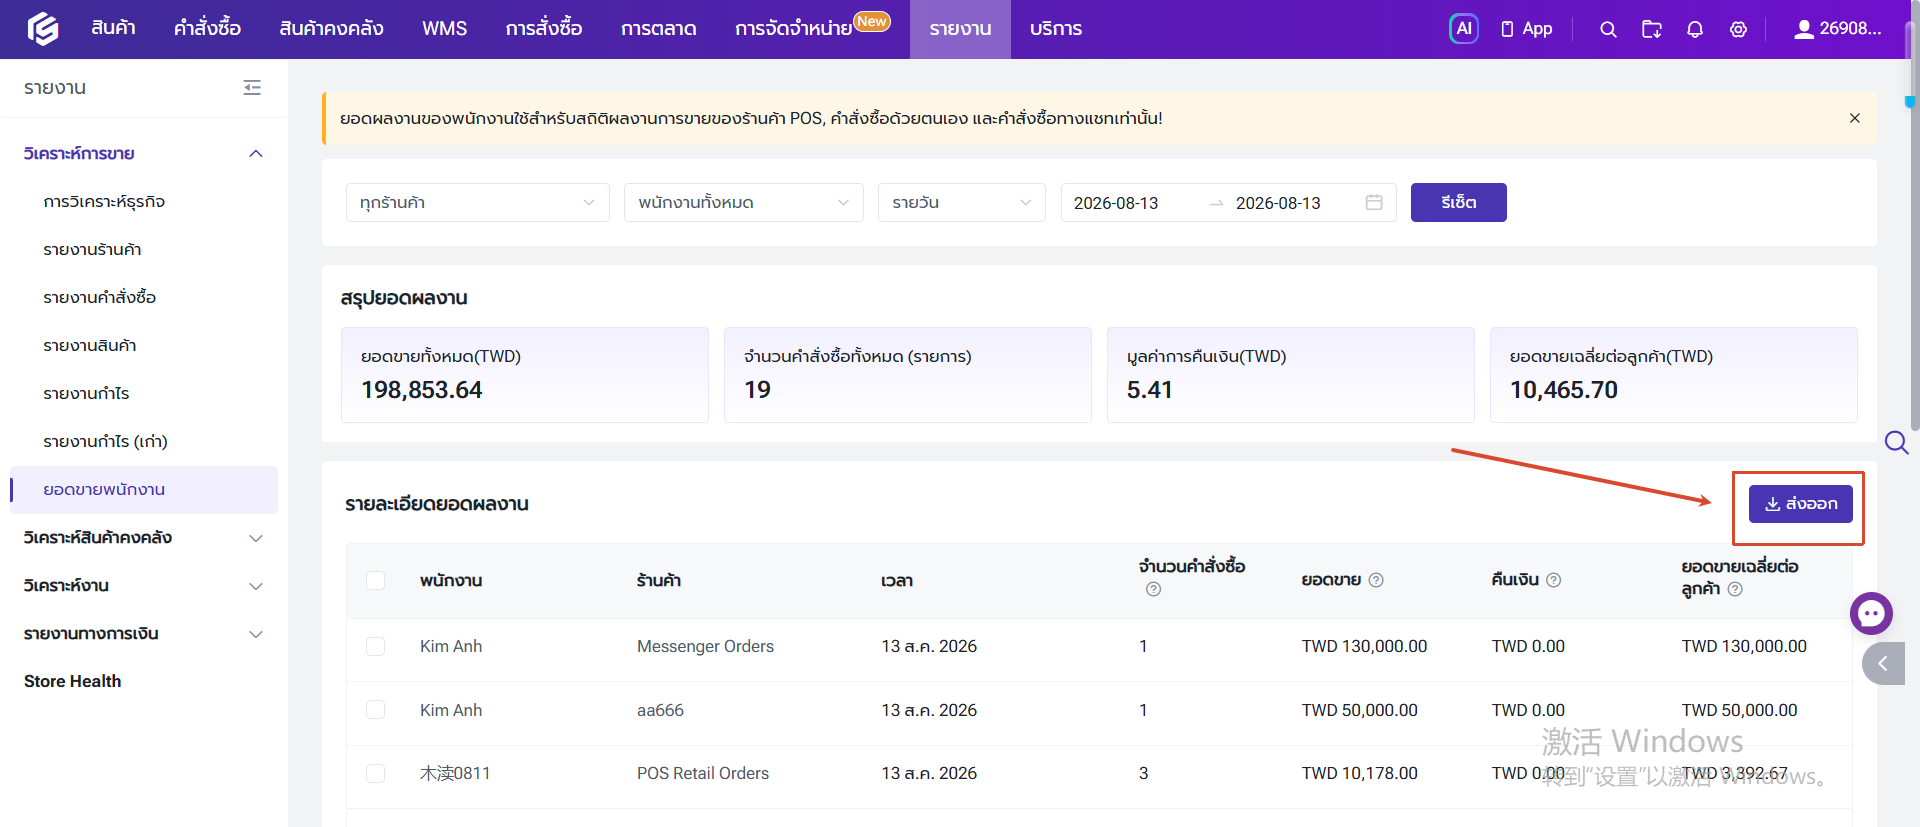
Task: Close the yellow notice banner
Action: (1855, 118)
